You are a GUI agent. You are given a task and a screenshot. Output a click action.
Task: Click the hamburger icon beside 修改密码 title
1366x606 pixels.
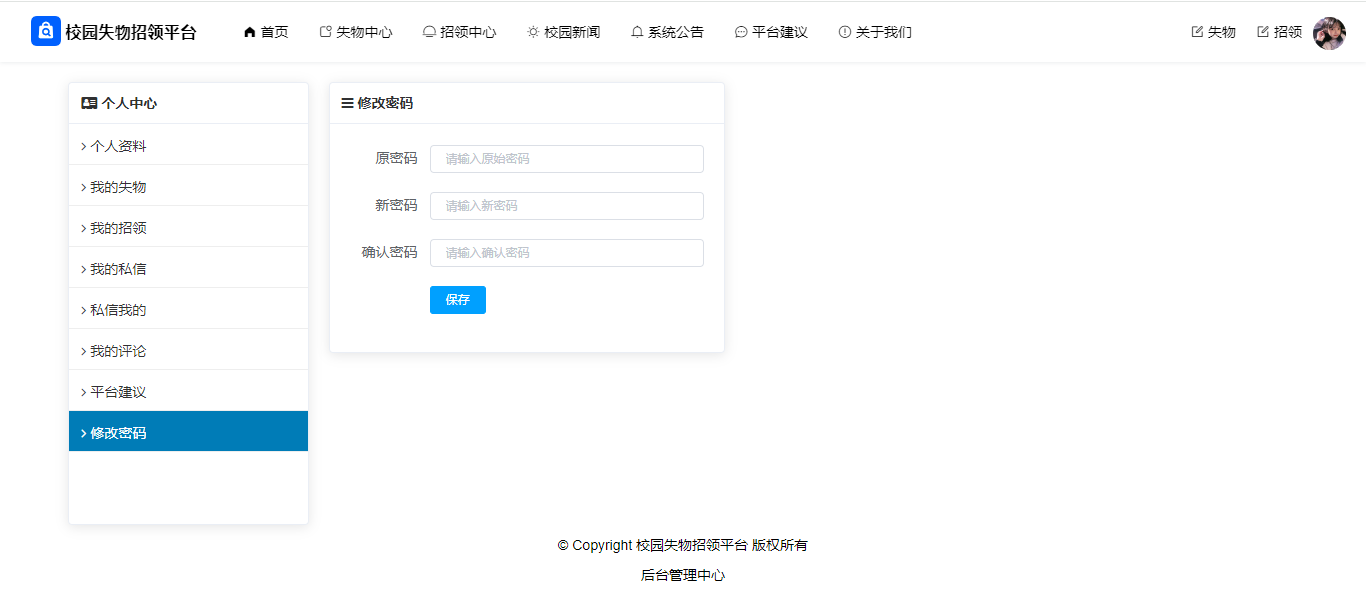[347, 103]
